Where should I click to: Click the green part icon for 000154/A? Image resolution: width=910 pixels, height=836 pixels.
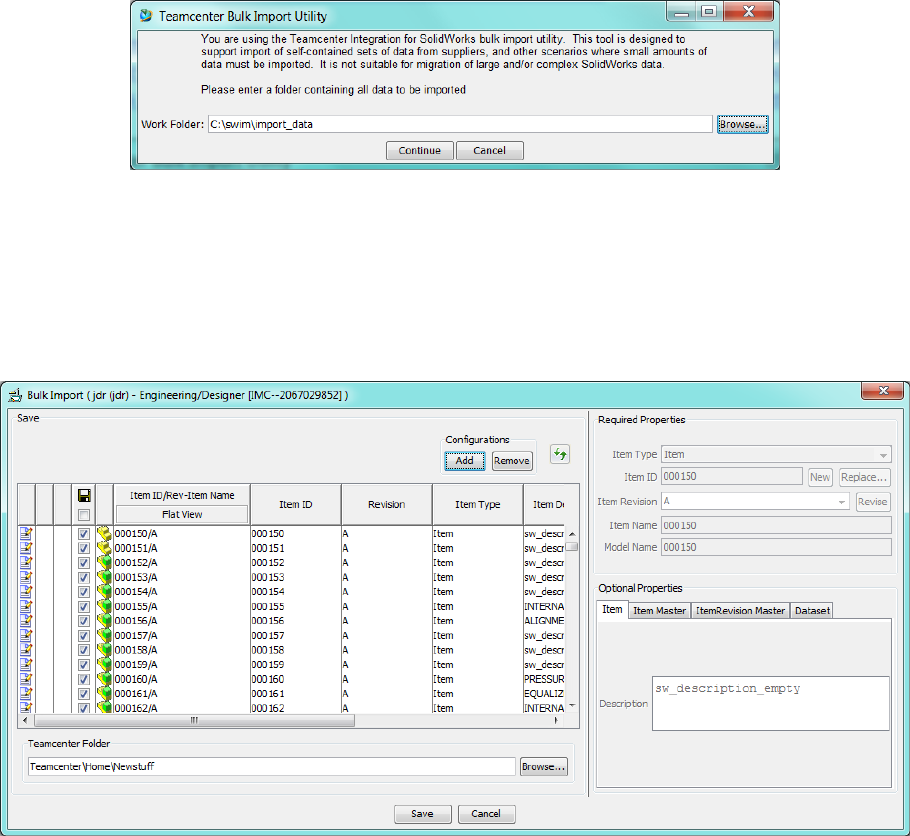tap(104, 591)
